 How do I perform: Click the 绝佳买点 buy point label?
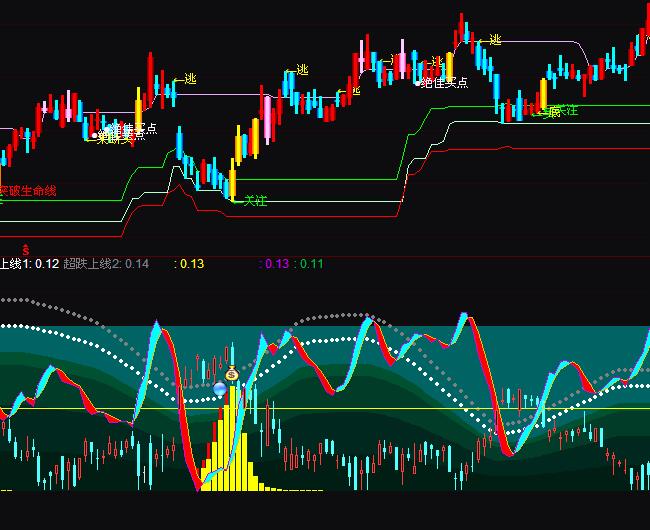tap(445, 82)
